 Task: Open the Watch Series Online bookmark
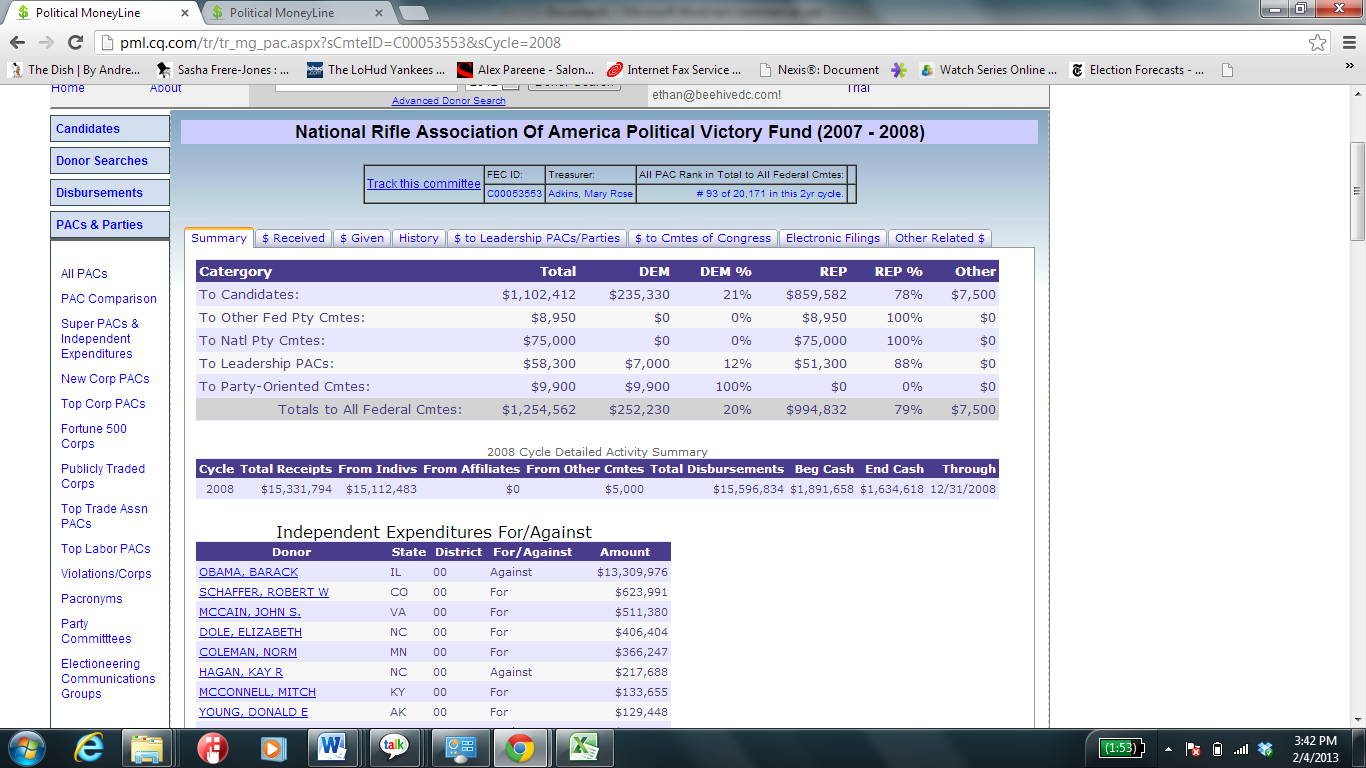point(988,70)
